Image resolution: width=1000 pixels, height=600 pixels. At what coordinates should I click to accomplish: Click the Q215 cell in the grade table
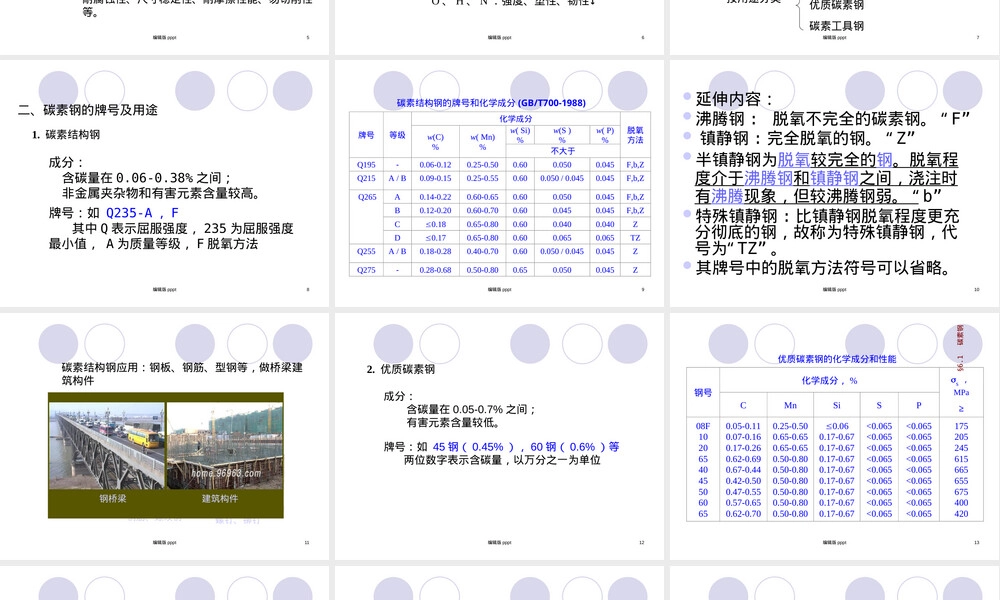366,179
